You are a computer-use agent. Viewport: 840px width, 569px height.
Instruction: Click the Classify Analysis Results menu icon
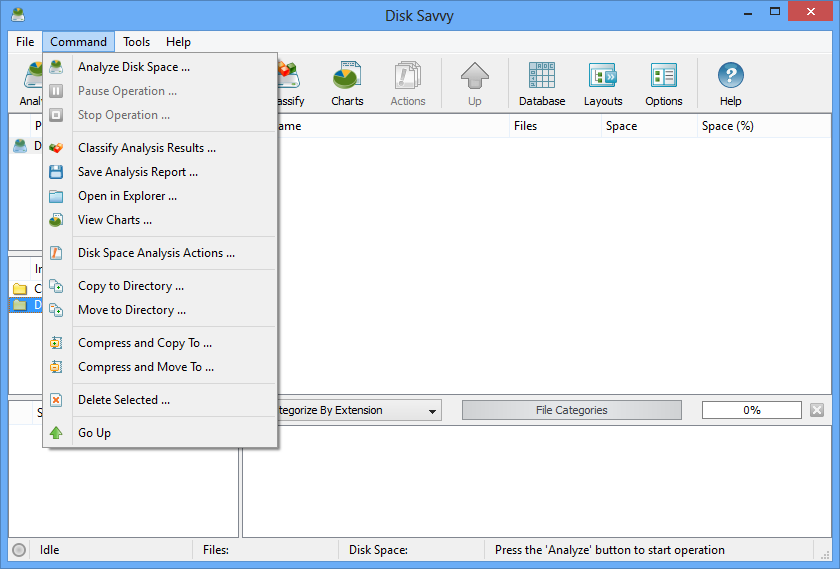[56, 148]
